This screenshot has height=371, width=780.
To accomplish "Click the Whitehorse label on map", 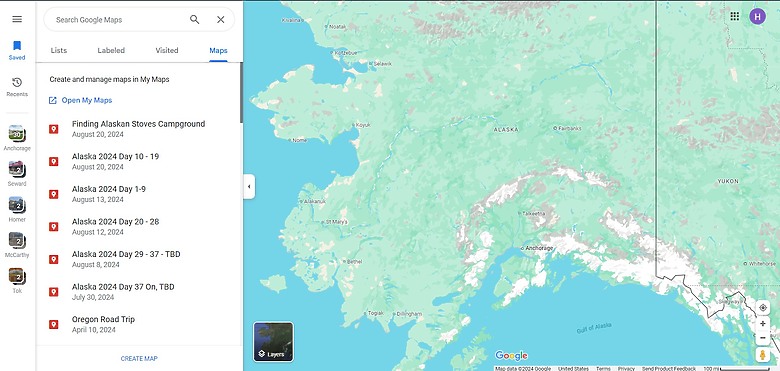I will point(762,264).
